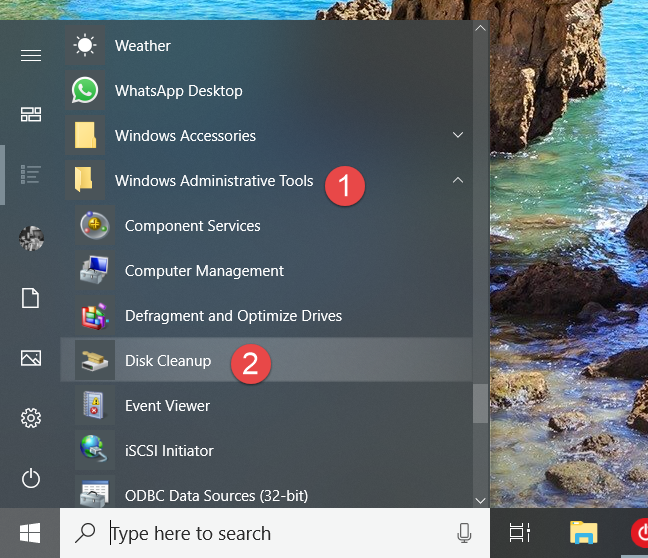Open the Event Viewer icon

(x=95, y=405)
